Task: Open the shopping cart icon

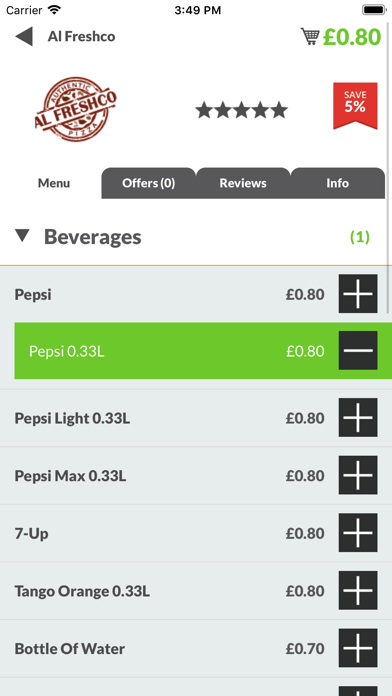Action: (x=310, y=36)
